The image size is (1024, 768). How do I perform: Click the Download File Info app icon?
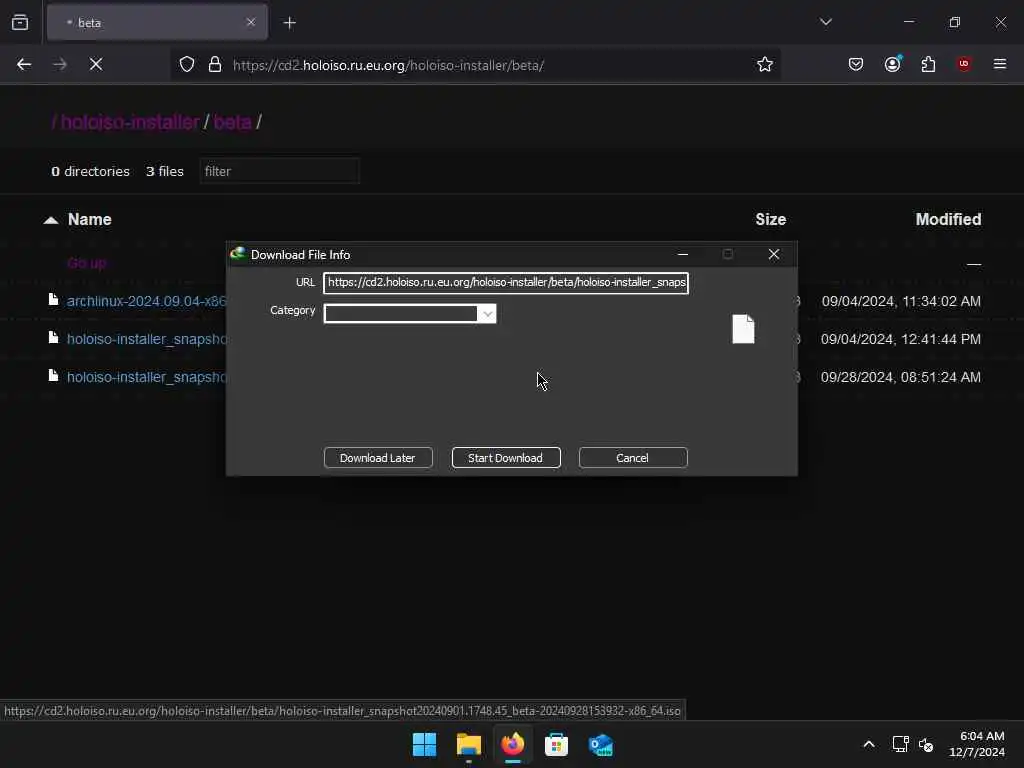[238, 253]
